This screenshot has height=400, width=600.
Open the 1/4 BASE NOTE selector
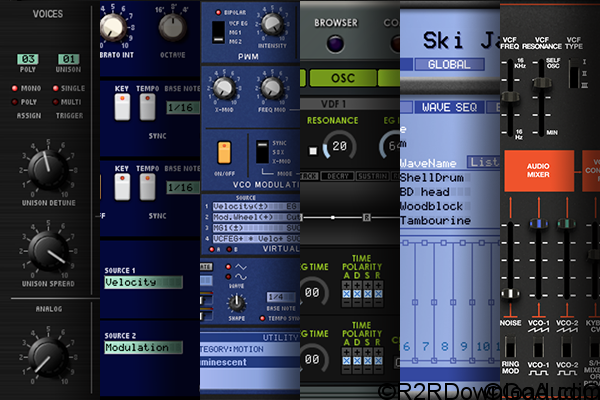281,297
